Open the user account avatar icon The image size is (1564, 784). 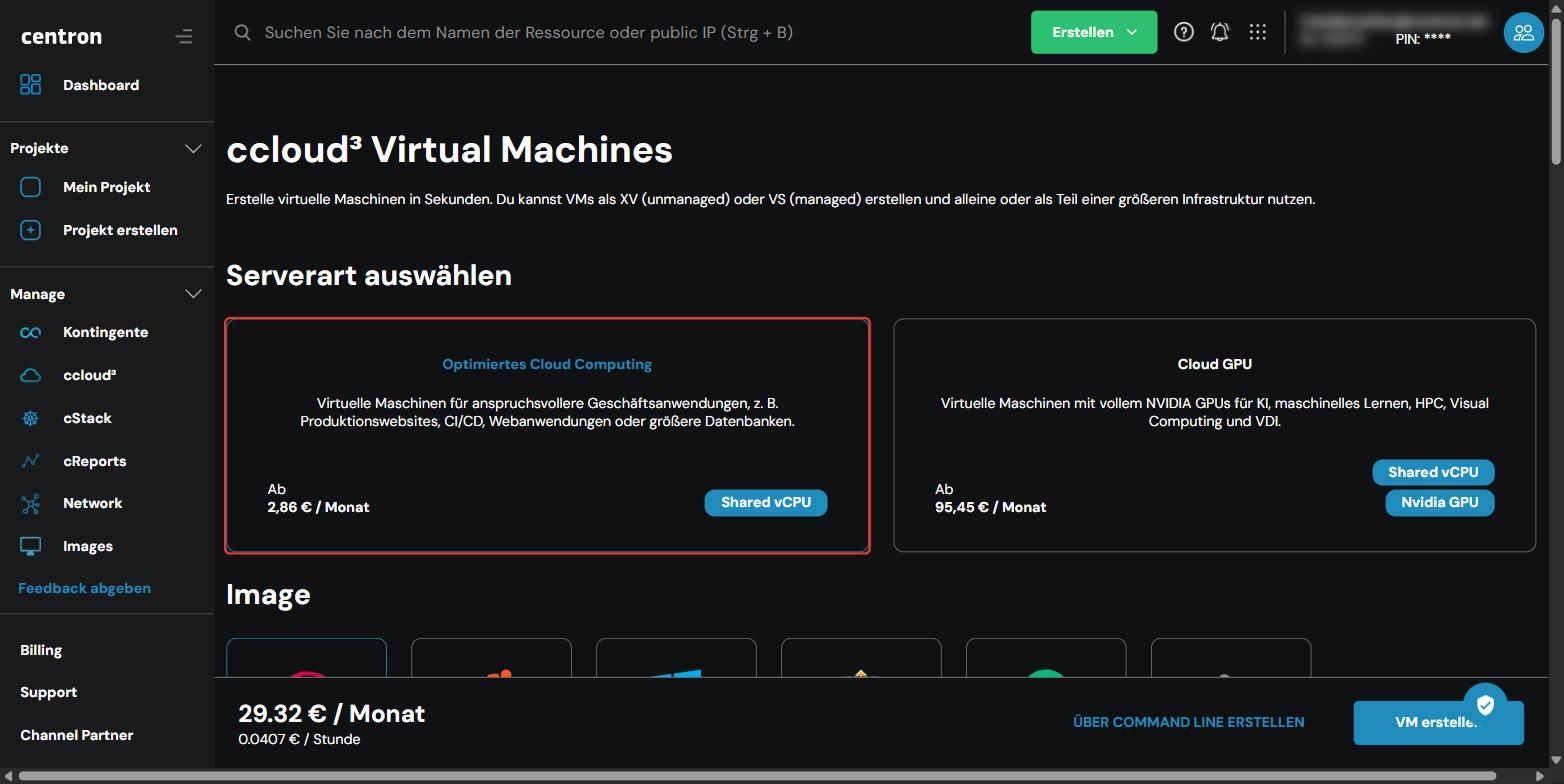[1524, 32]
